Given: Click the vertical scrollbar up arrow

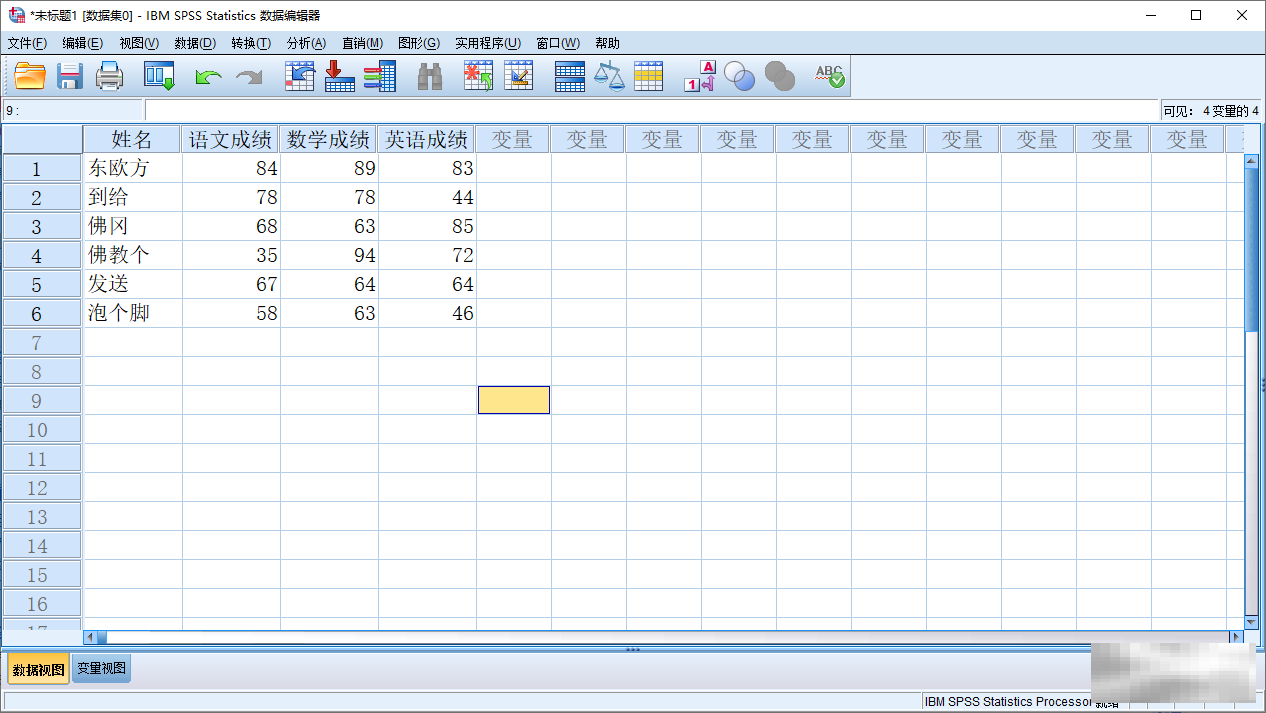Looking at the screenshot, I should tap(1251, 160).
